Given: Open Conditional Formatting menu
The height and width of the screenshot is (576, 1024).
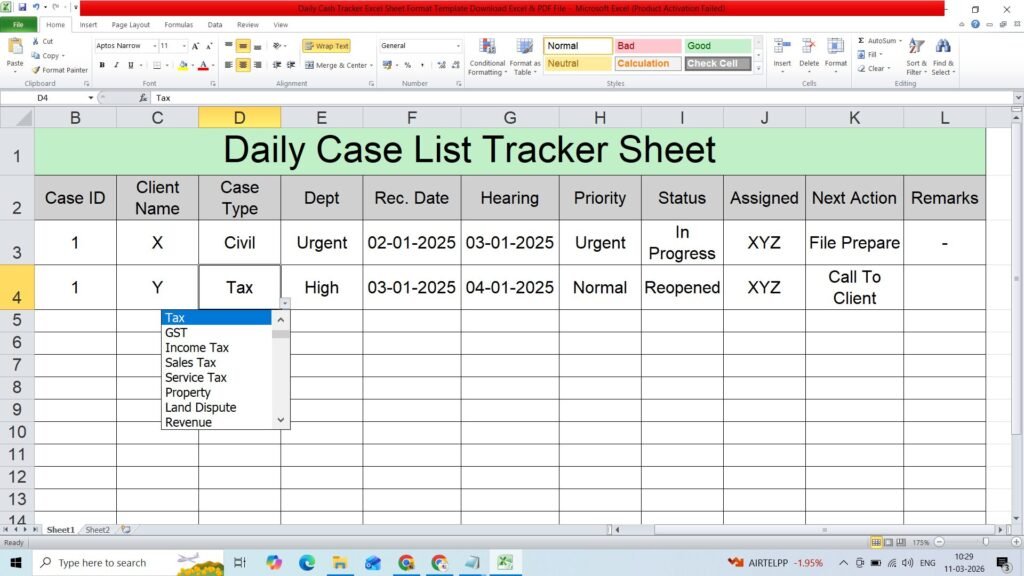Looking at the screenshot, I should (487, 57).
